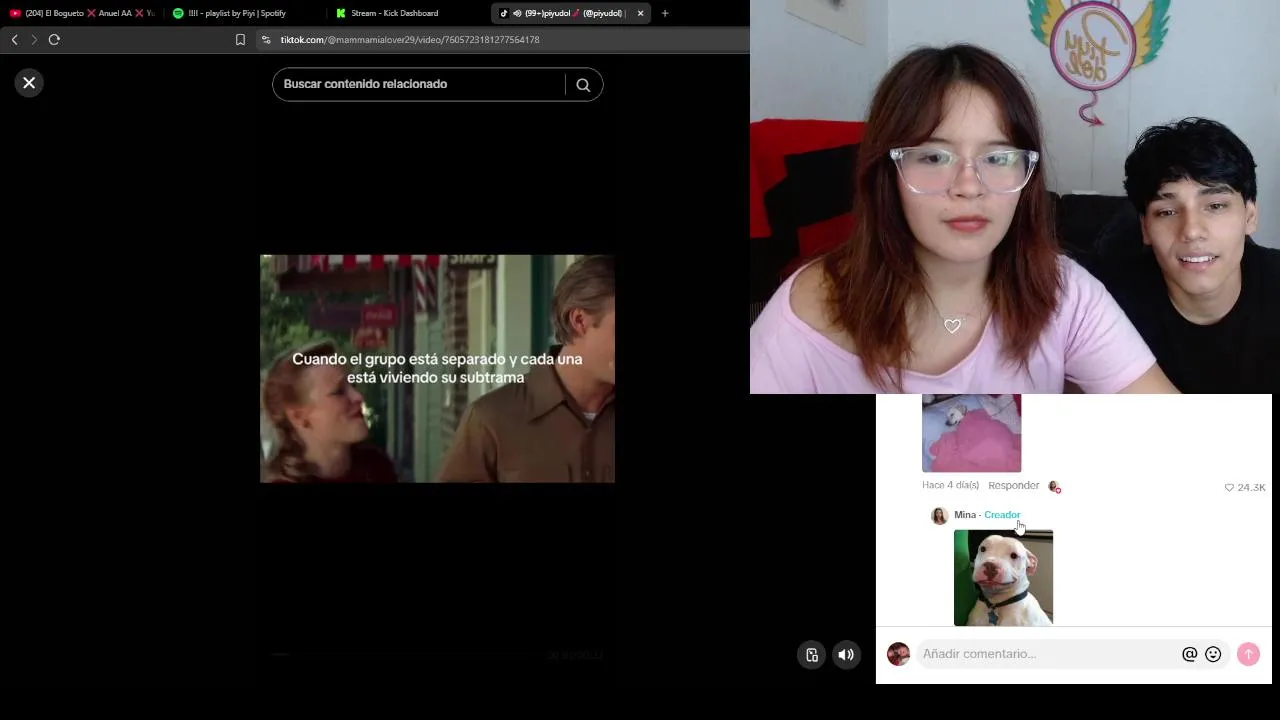Viewport: 1280px width, 720px height.
Task: Reload the TikTok page
Action: click(x=54, y=40)
